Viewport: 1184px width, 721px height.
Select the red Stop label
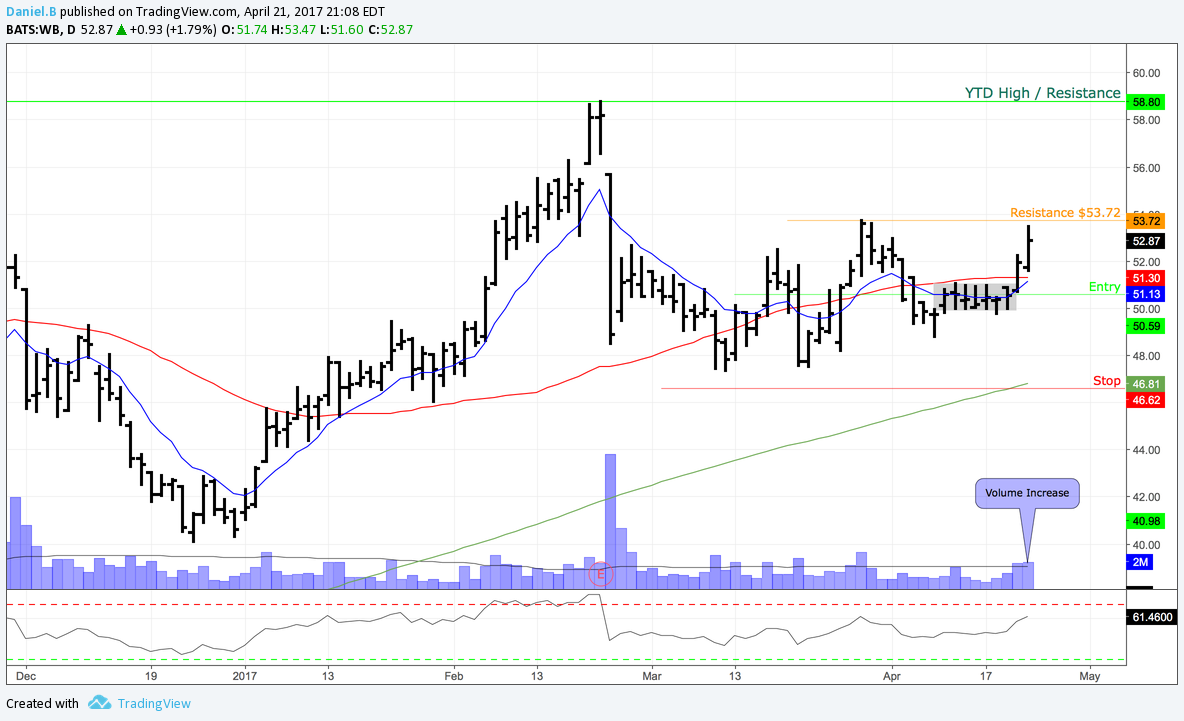[1106, 381]
